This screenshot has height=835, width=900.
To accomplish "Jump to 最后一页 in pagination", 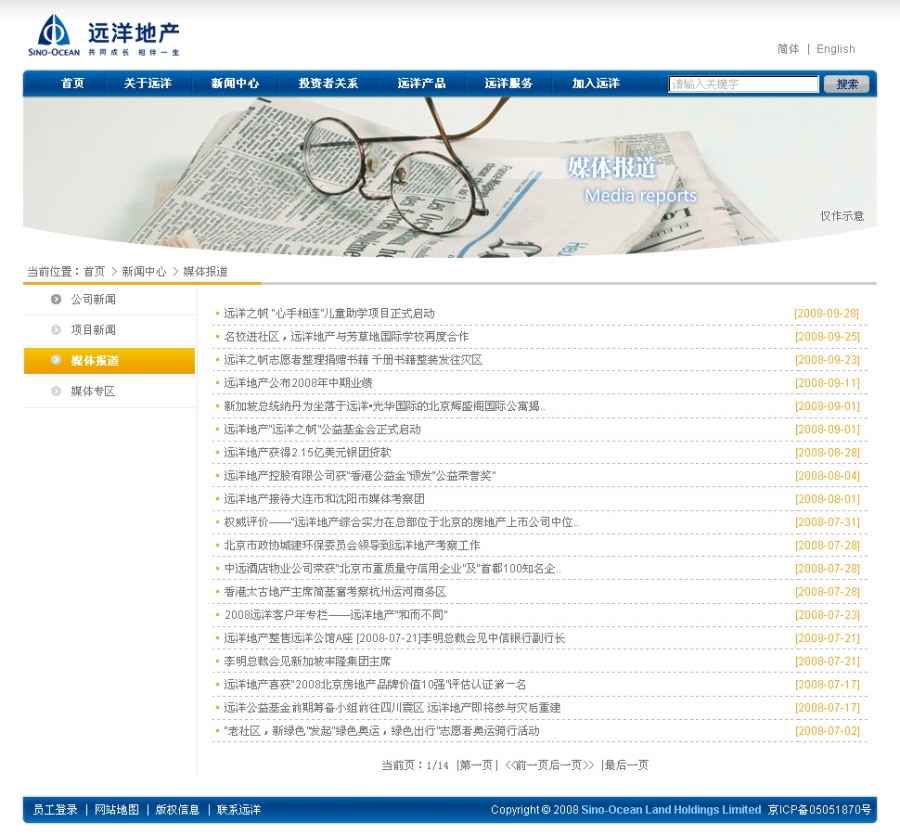I will click(x=626, y=765).
